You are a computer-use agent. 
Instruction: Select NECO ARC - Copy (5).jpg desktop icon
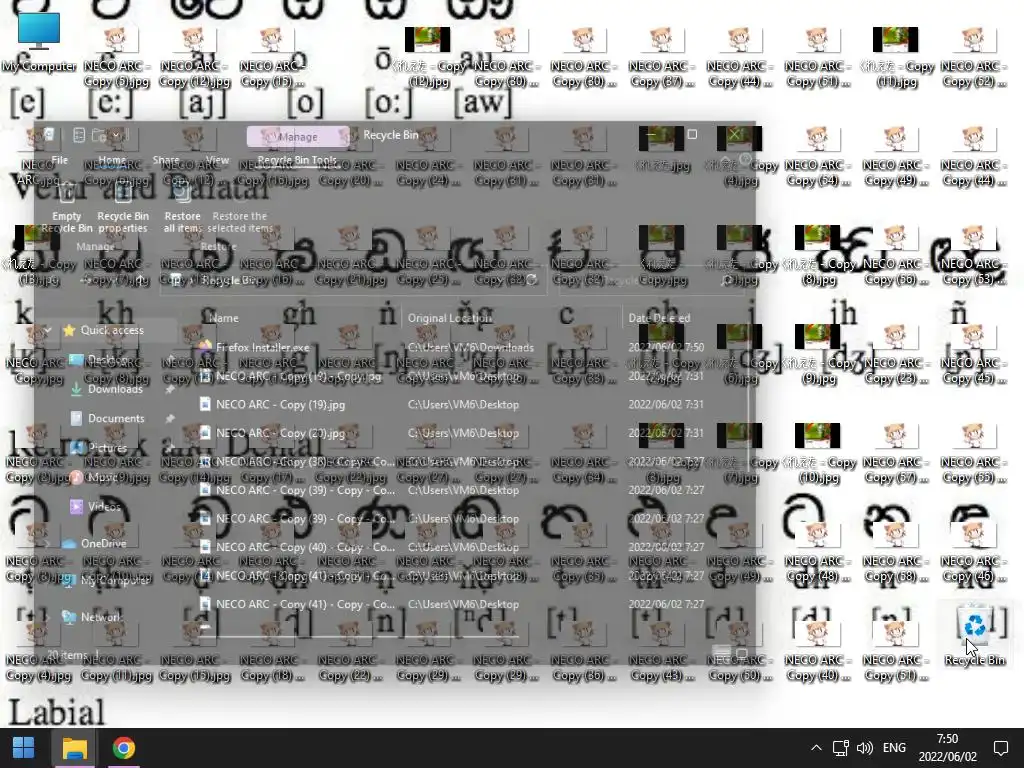[x=116, y=57]
